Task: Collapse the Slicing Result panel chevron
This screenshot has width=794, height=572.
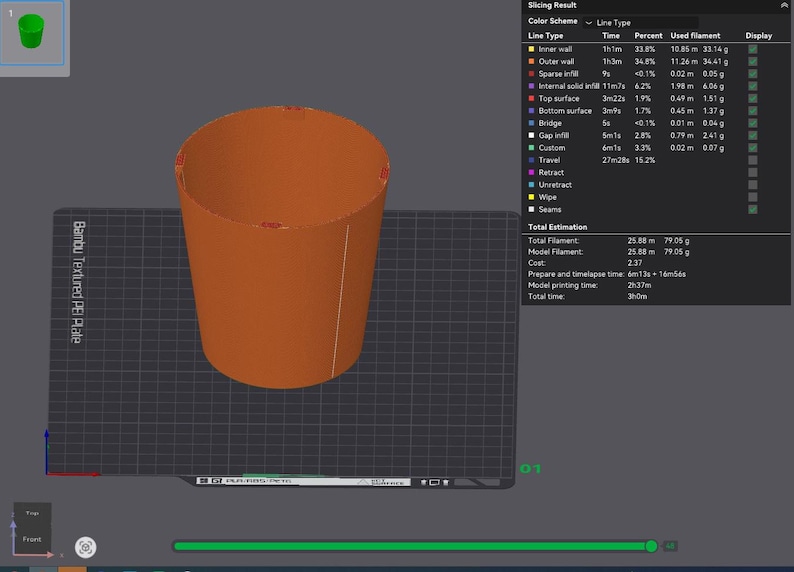Action: [784, 5]
